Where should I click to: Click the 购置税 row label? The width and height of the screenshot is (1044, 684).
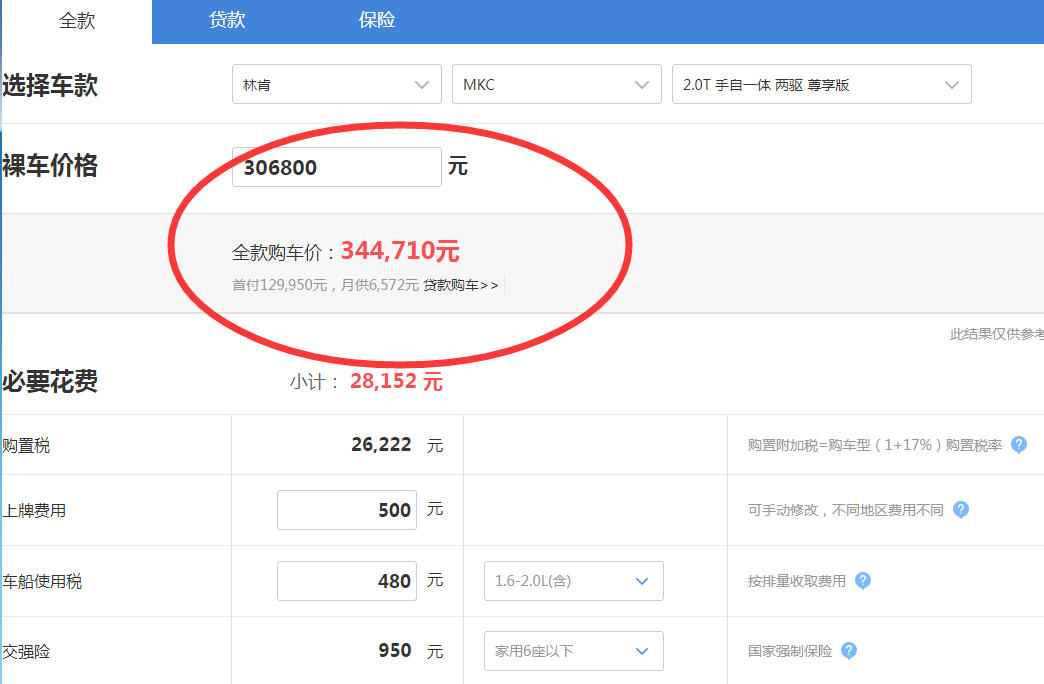26,446
